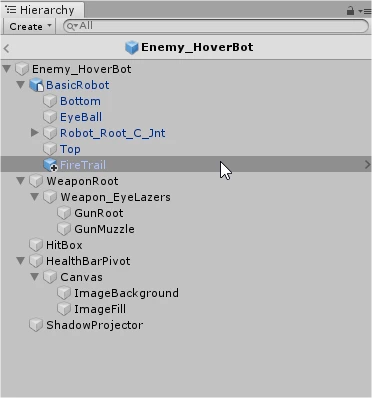Collapse the Canvas node
Viewport: 372px width, 398px height.
pos(35,277)
